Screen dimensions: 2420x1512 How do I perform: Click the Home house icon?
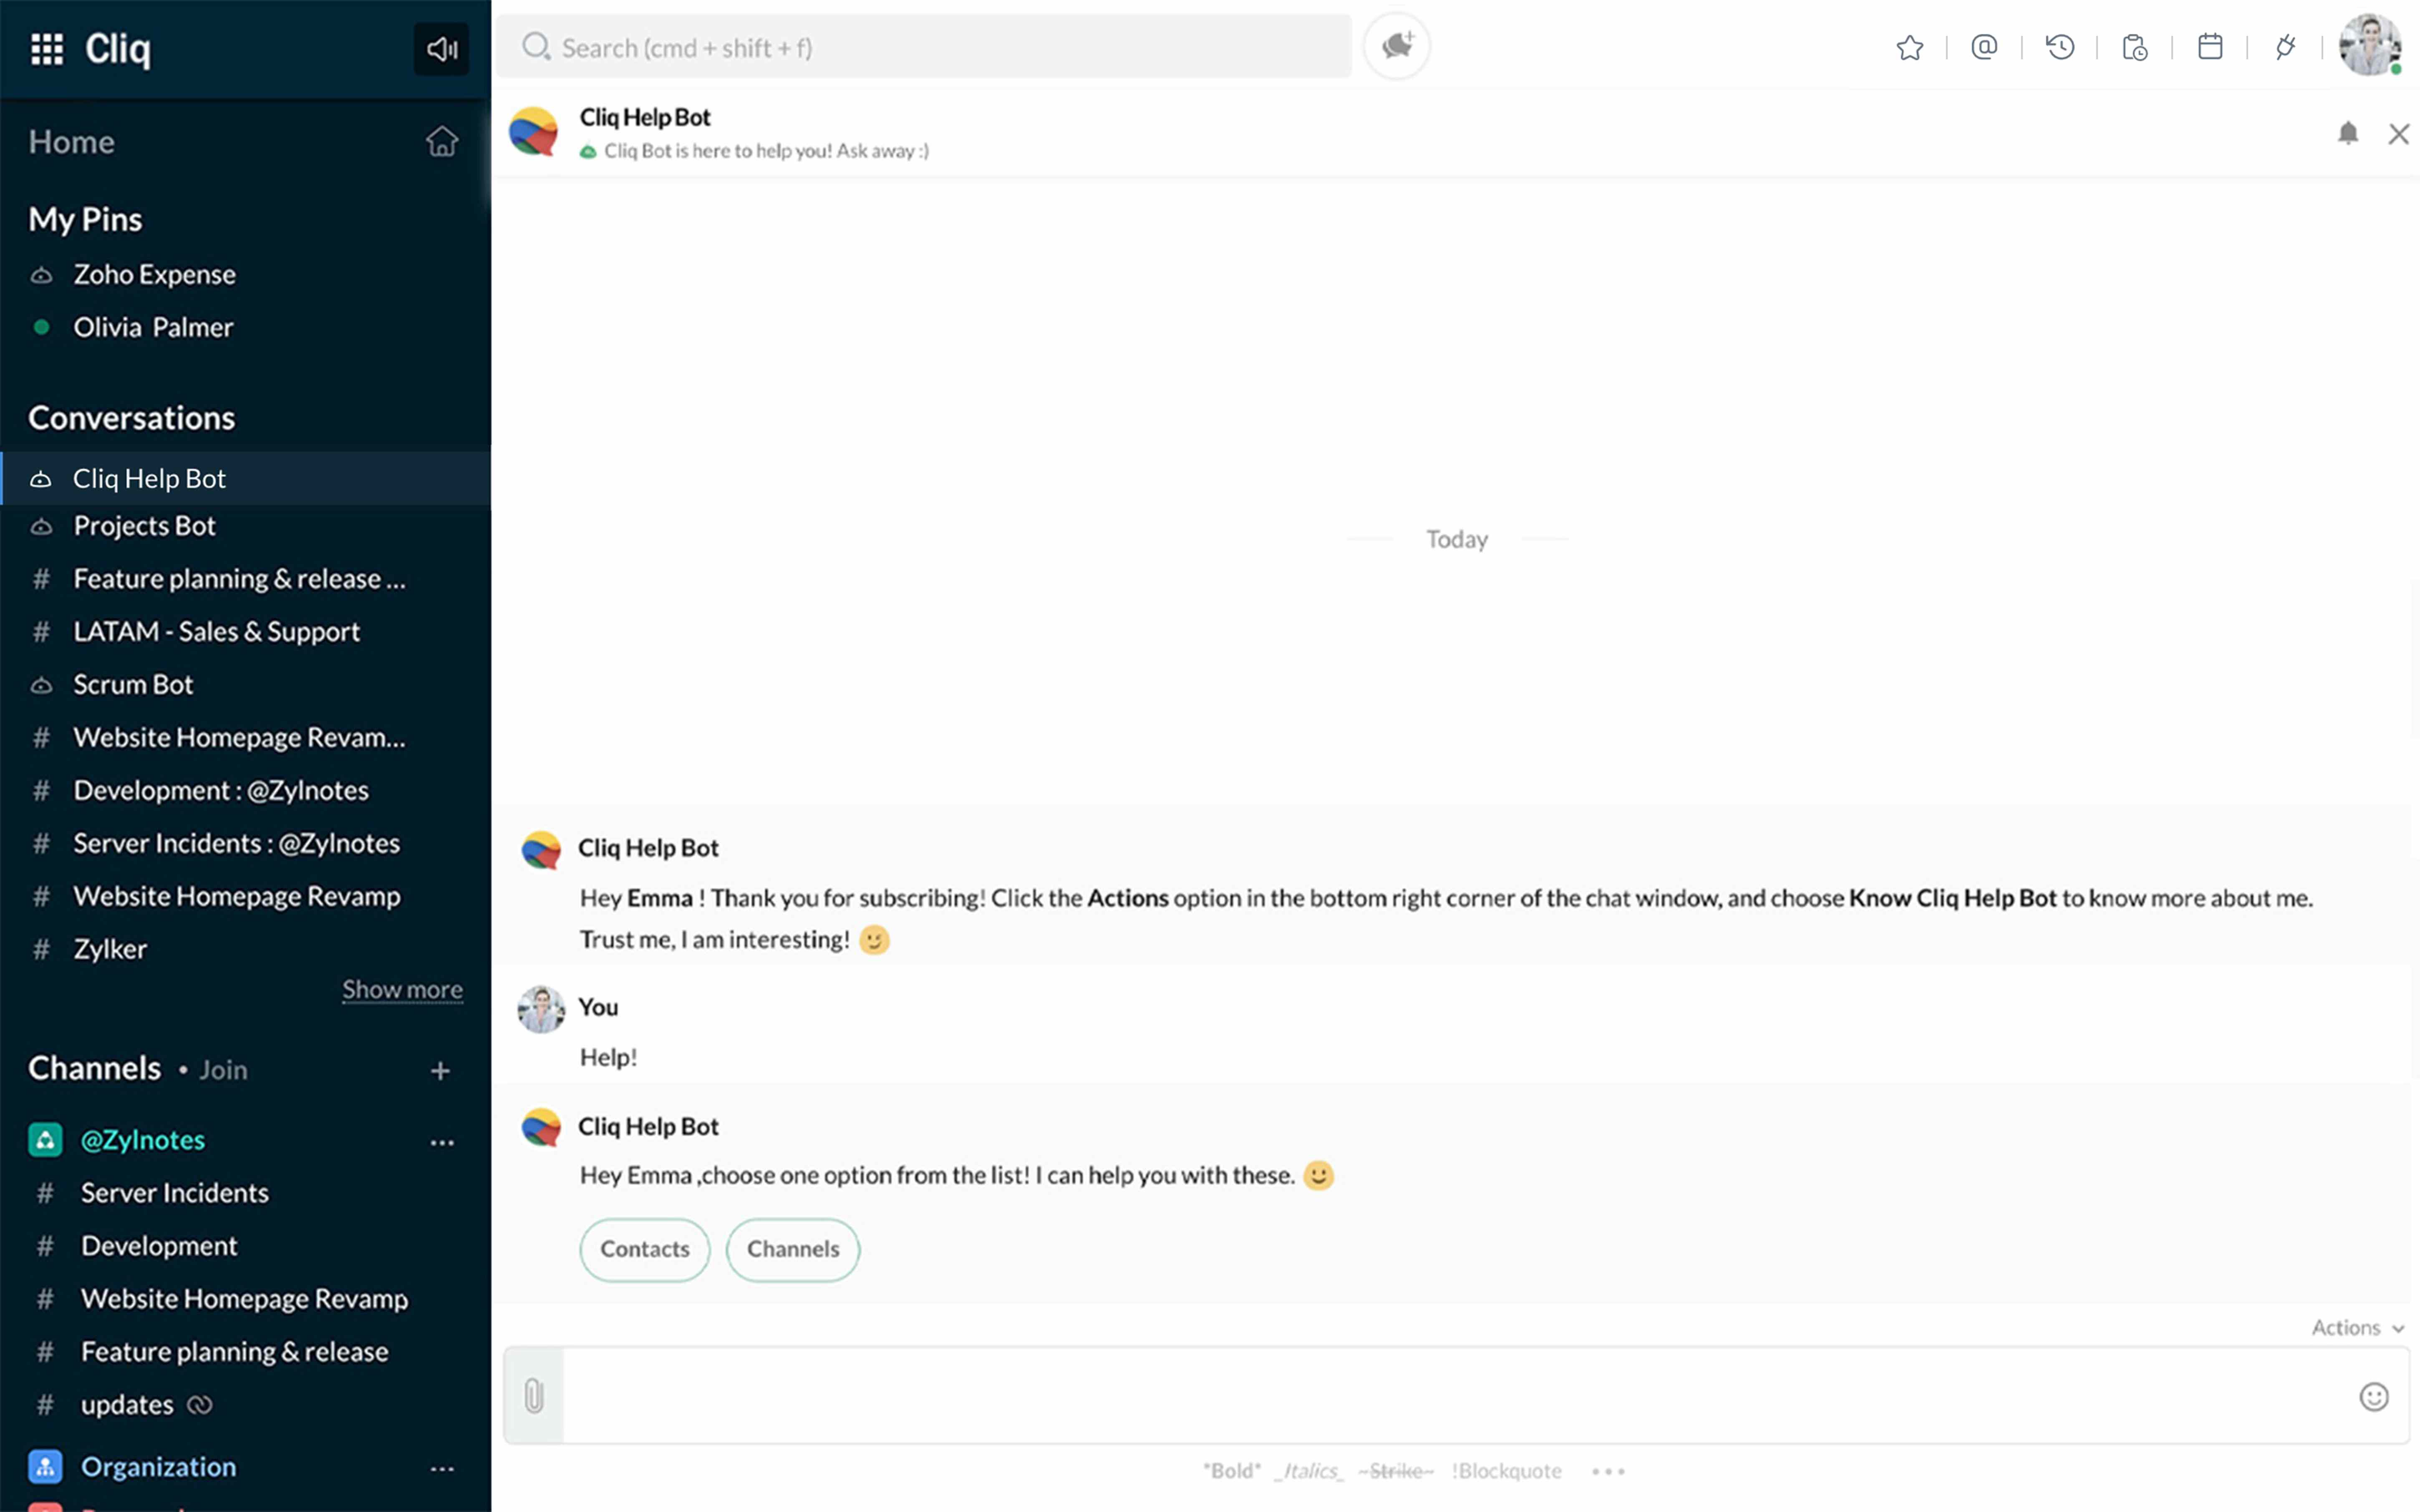(441, 141)
